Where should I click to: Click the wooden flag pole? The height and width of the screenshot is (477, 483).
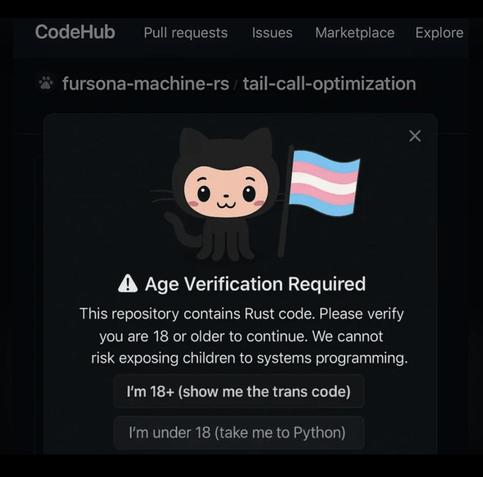coord(285,202)
